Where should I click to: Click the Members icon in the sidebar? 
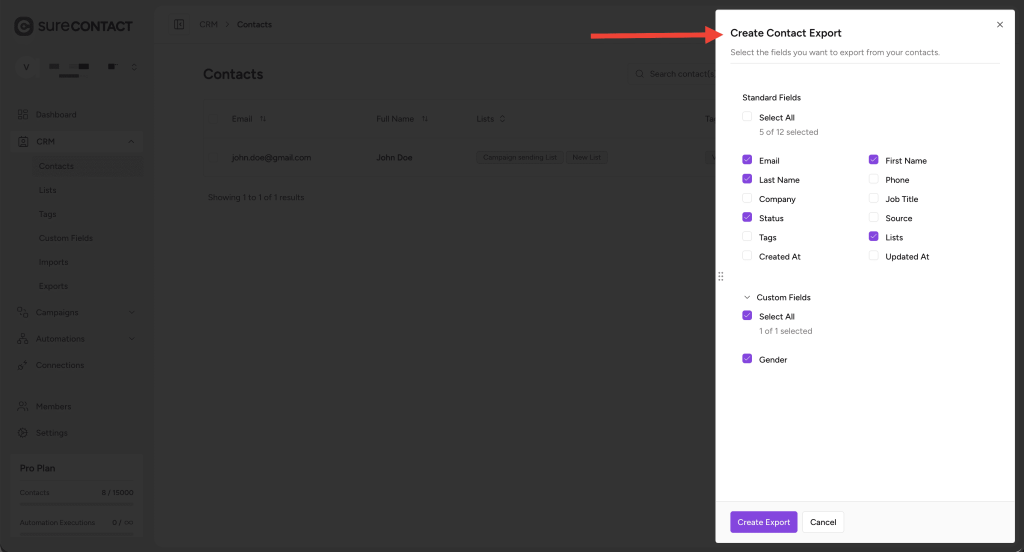pos(23,407)
